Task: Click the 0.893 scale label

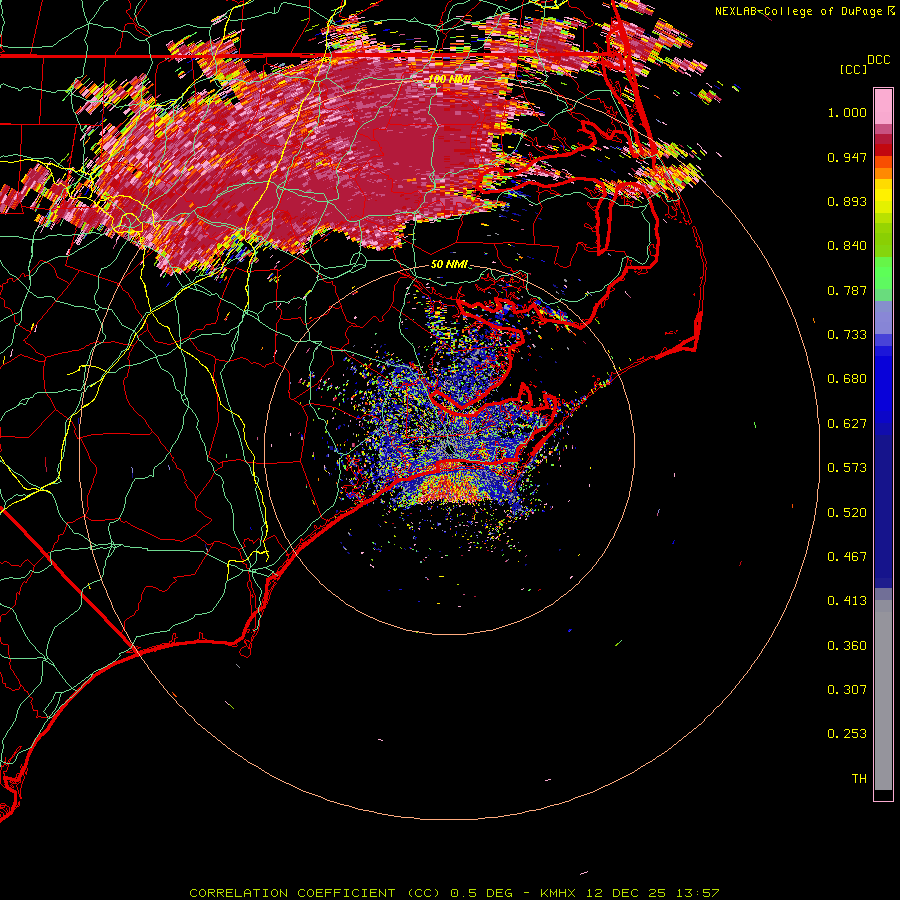Action: tap(847, 201)
